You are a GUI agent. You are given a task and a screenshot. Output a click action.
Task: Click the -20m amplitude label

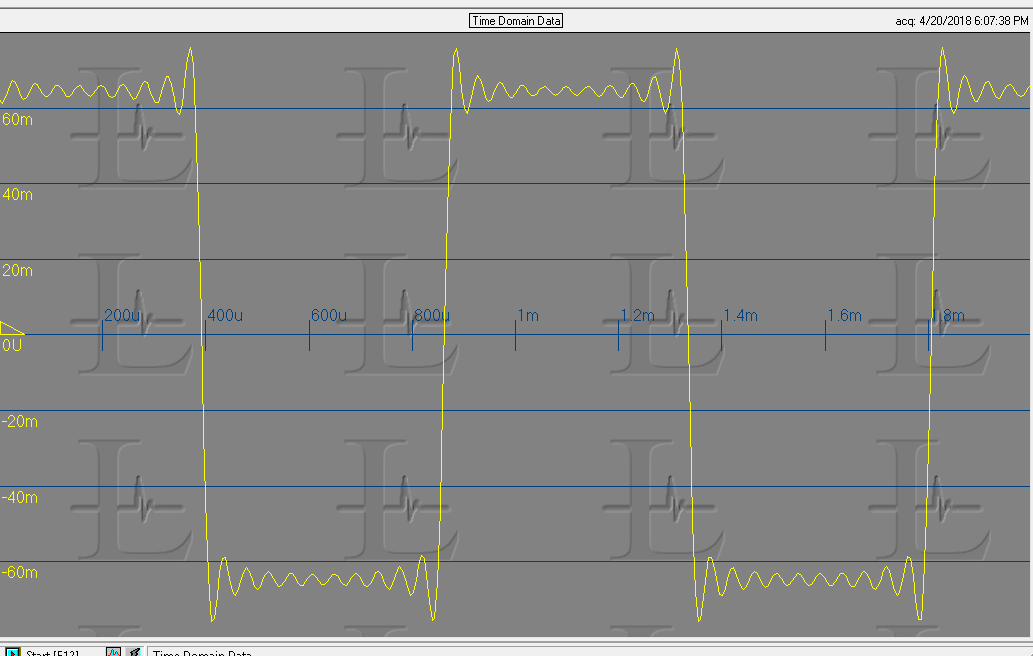coord(20,422)
